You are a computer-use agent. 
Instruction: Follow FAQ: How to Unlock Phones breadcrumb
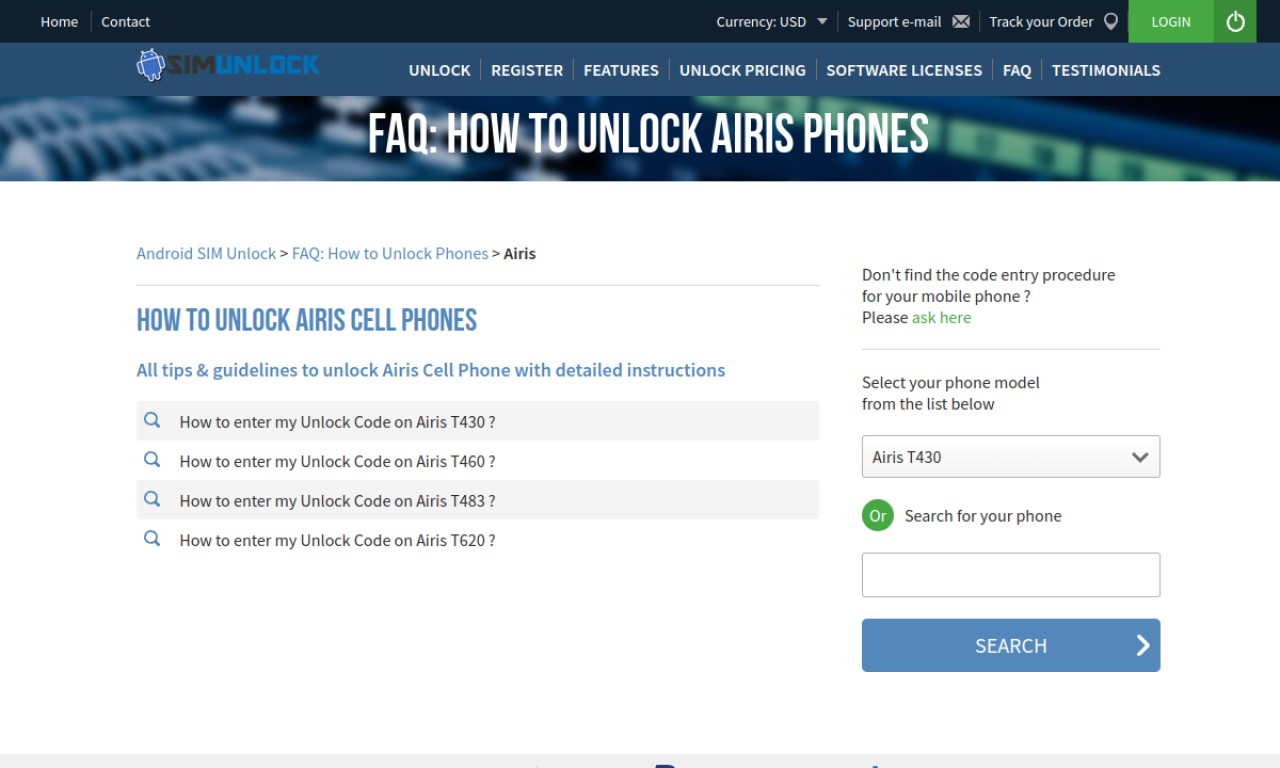[390, 253]
